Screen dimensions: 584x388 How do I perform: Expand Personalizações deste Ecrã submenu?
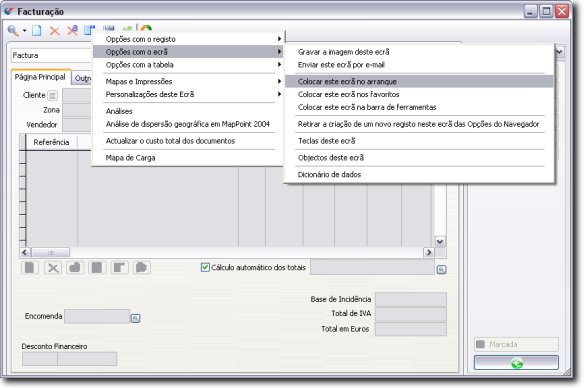pyautogui.click(x=188, y=94)
